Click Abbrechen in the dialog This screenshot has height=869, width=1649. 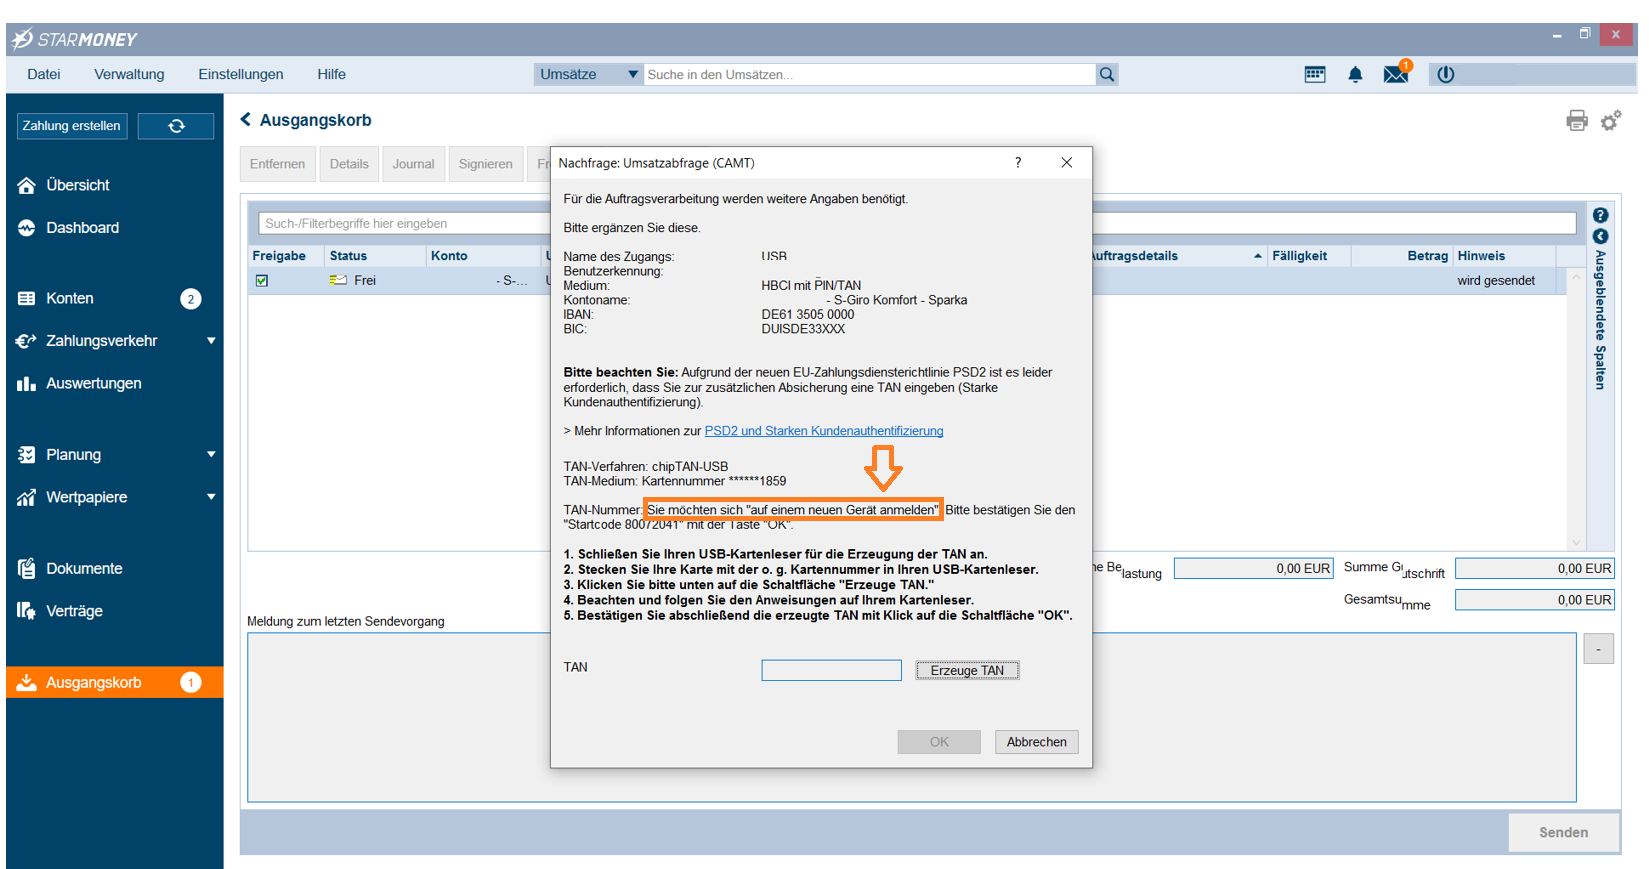coord(1036,742)
